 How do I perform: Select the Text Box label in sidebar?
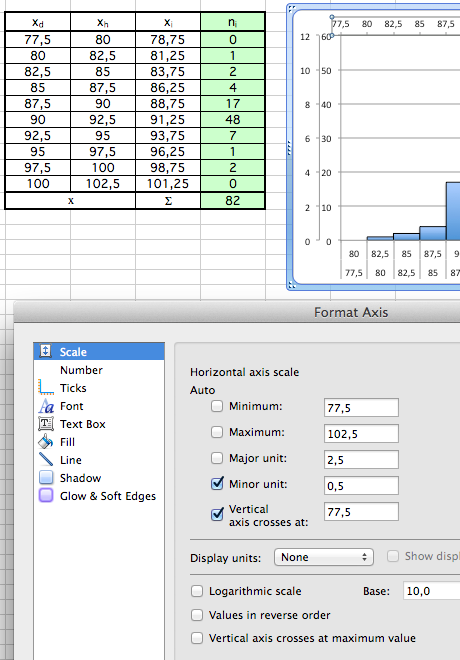pyautogui.click(x=82, y=424)
